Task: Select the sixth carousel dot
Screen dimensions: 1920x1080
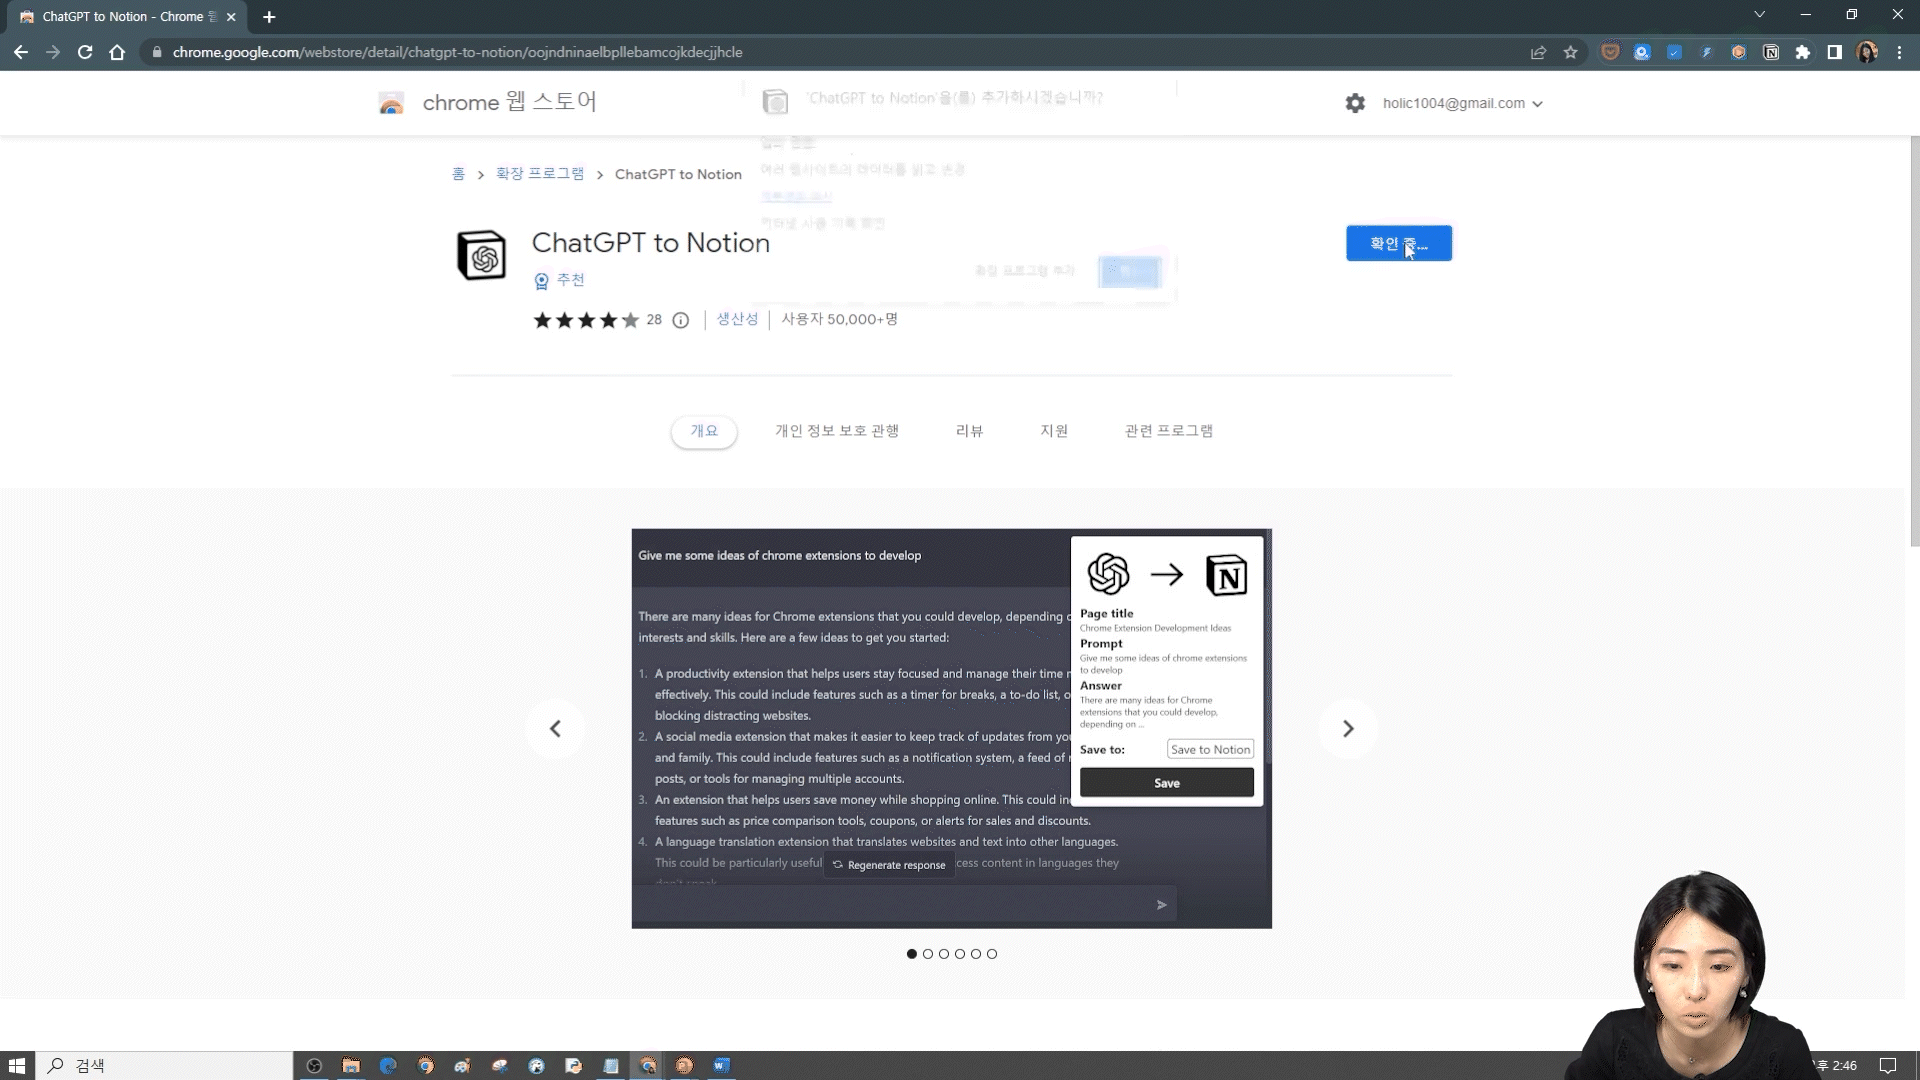Action: pos(992,954)
